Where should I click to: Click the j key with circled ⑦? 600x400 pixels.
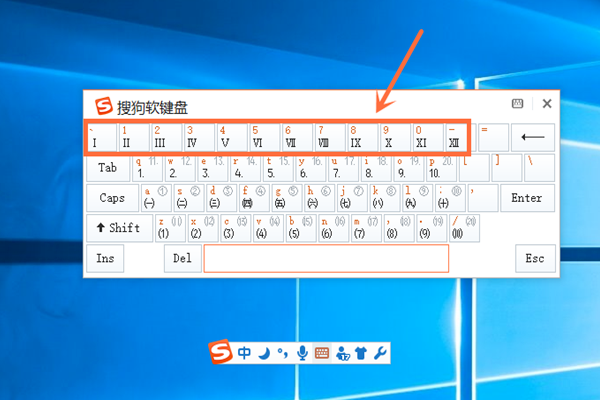(352, 198)
